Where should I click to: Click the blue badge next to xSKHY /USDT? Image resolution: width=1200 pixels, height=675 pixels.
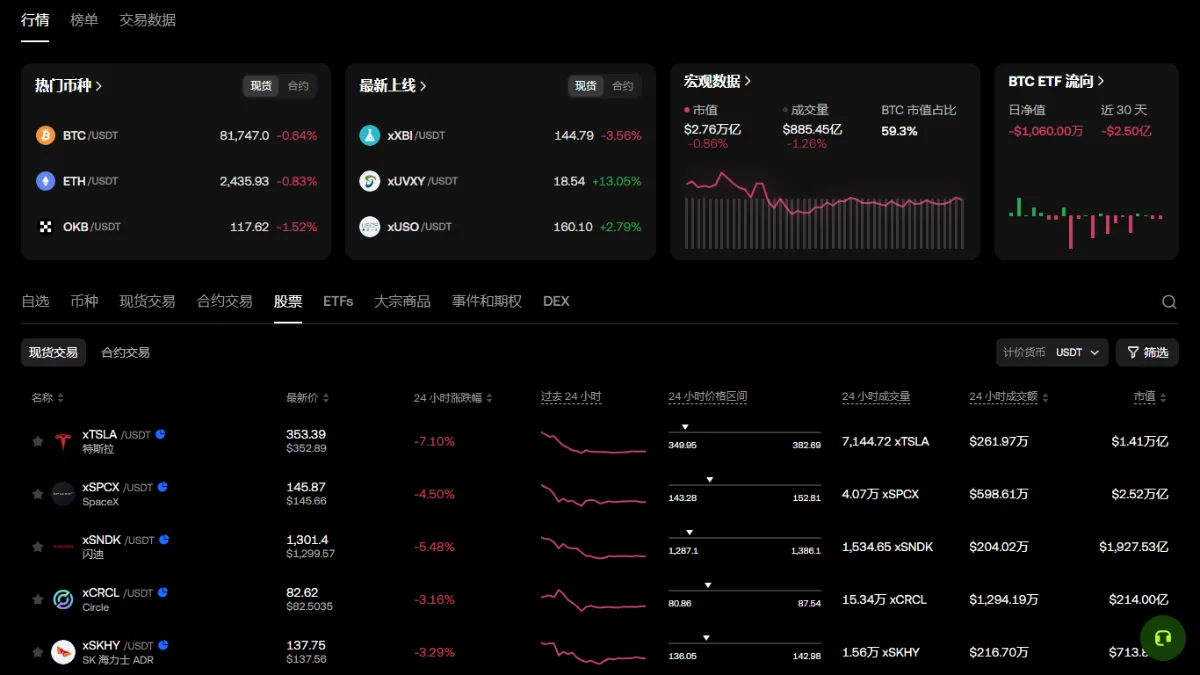[163, 645]
